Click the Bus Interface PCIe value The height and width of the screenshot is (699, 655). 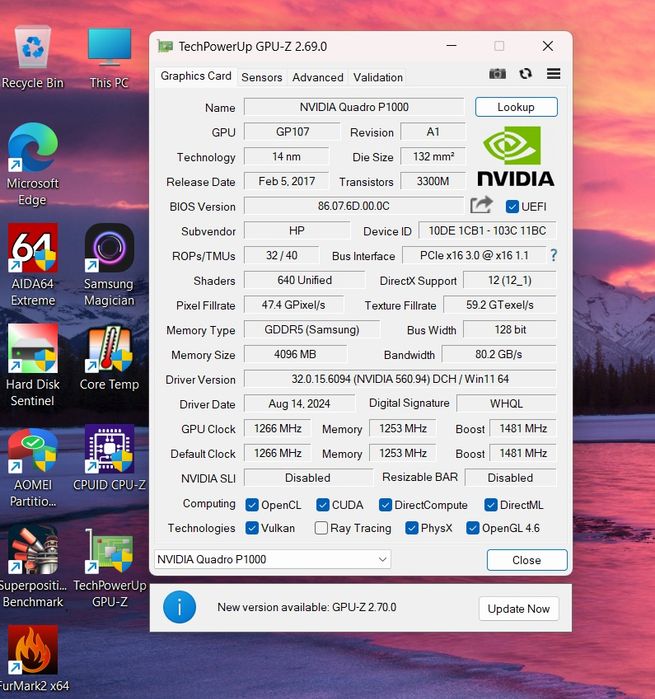pyautogui.click(x=474, y=255)
